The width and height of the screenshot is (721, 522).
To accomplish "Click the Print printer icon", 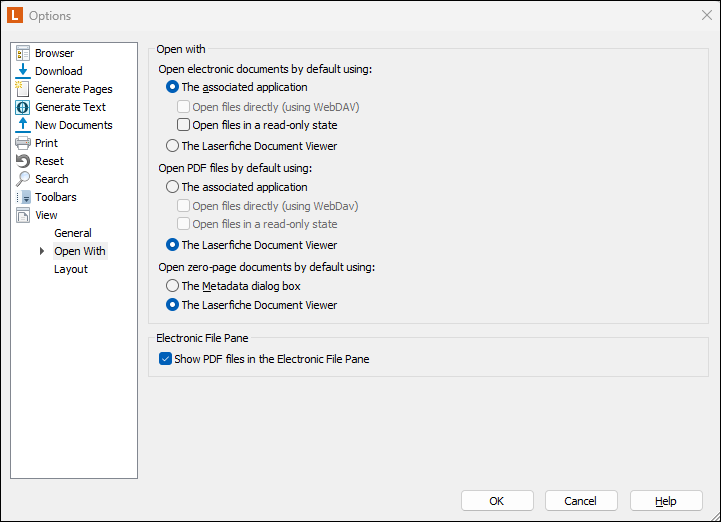I will [23, 143].
